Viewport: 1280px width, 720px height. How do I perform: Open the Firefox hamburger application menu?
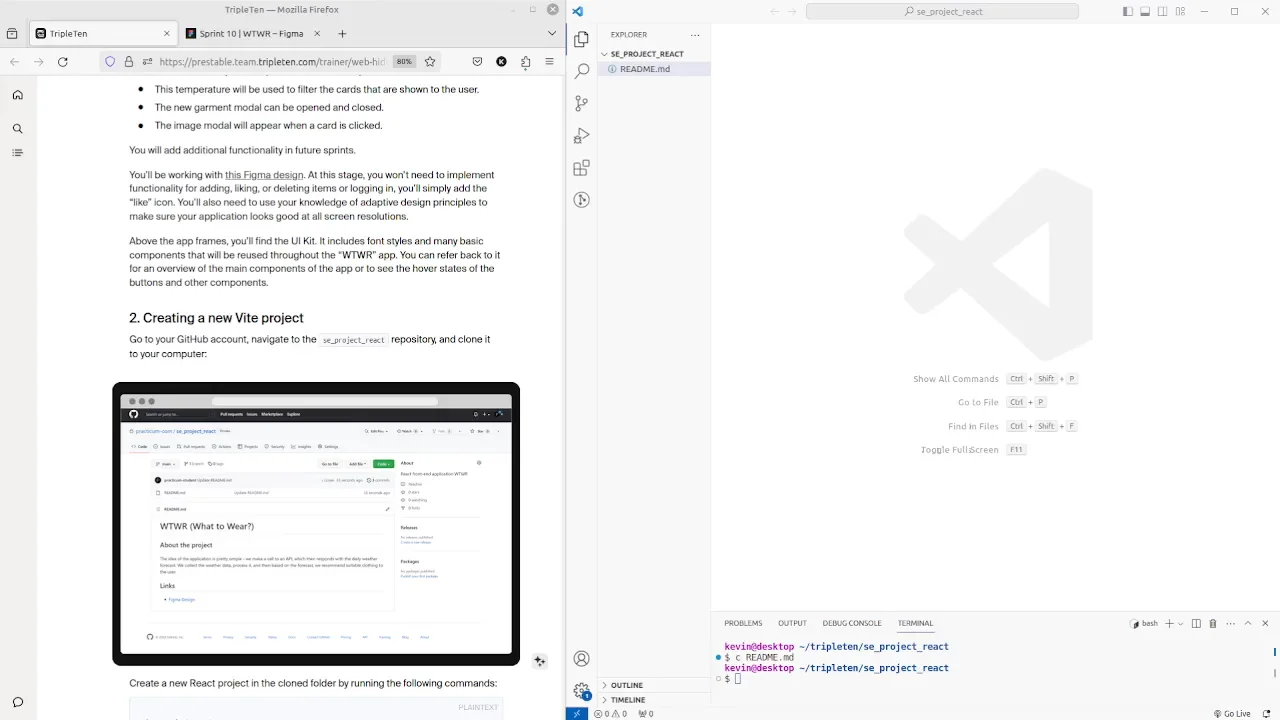pos(549,61)
